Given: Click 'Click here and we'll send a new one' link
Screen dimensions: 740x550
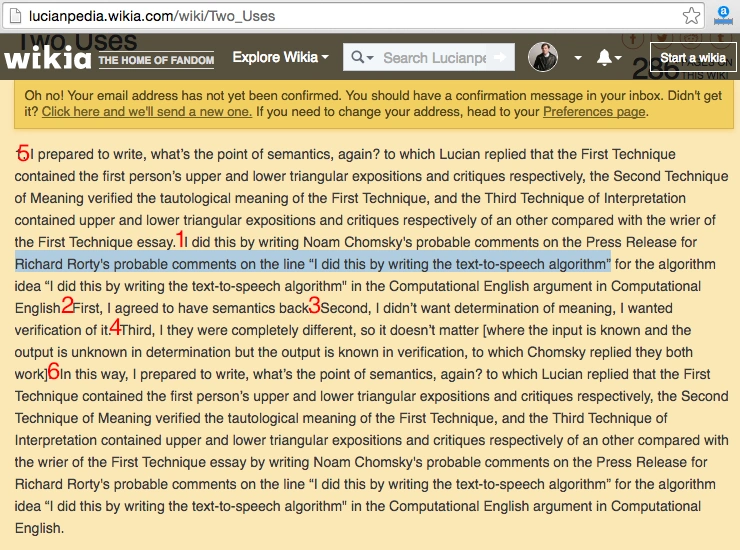Looking at the screenshot, I should [x=147, y=112].
